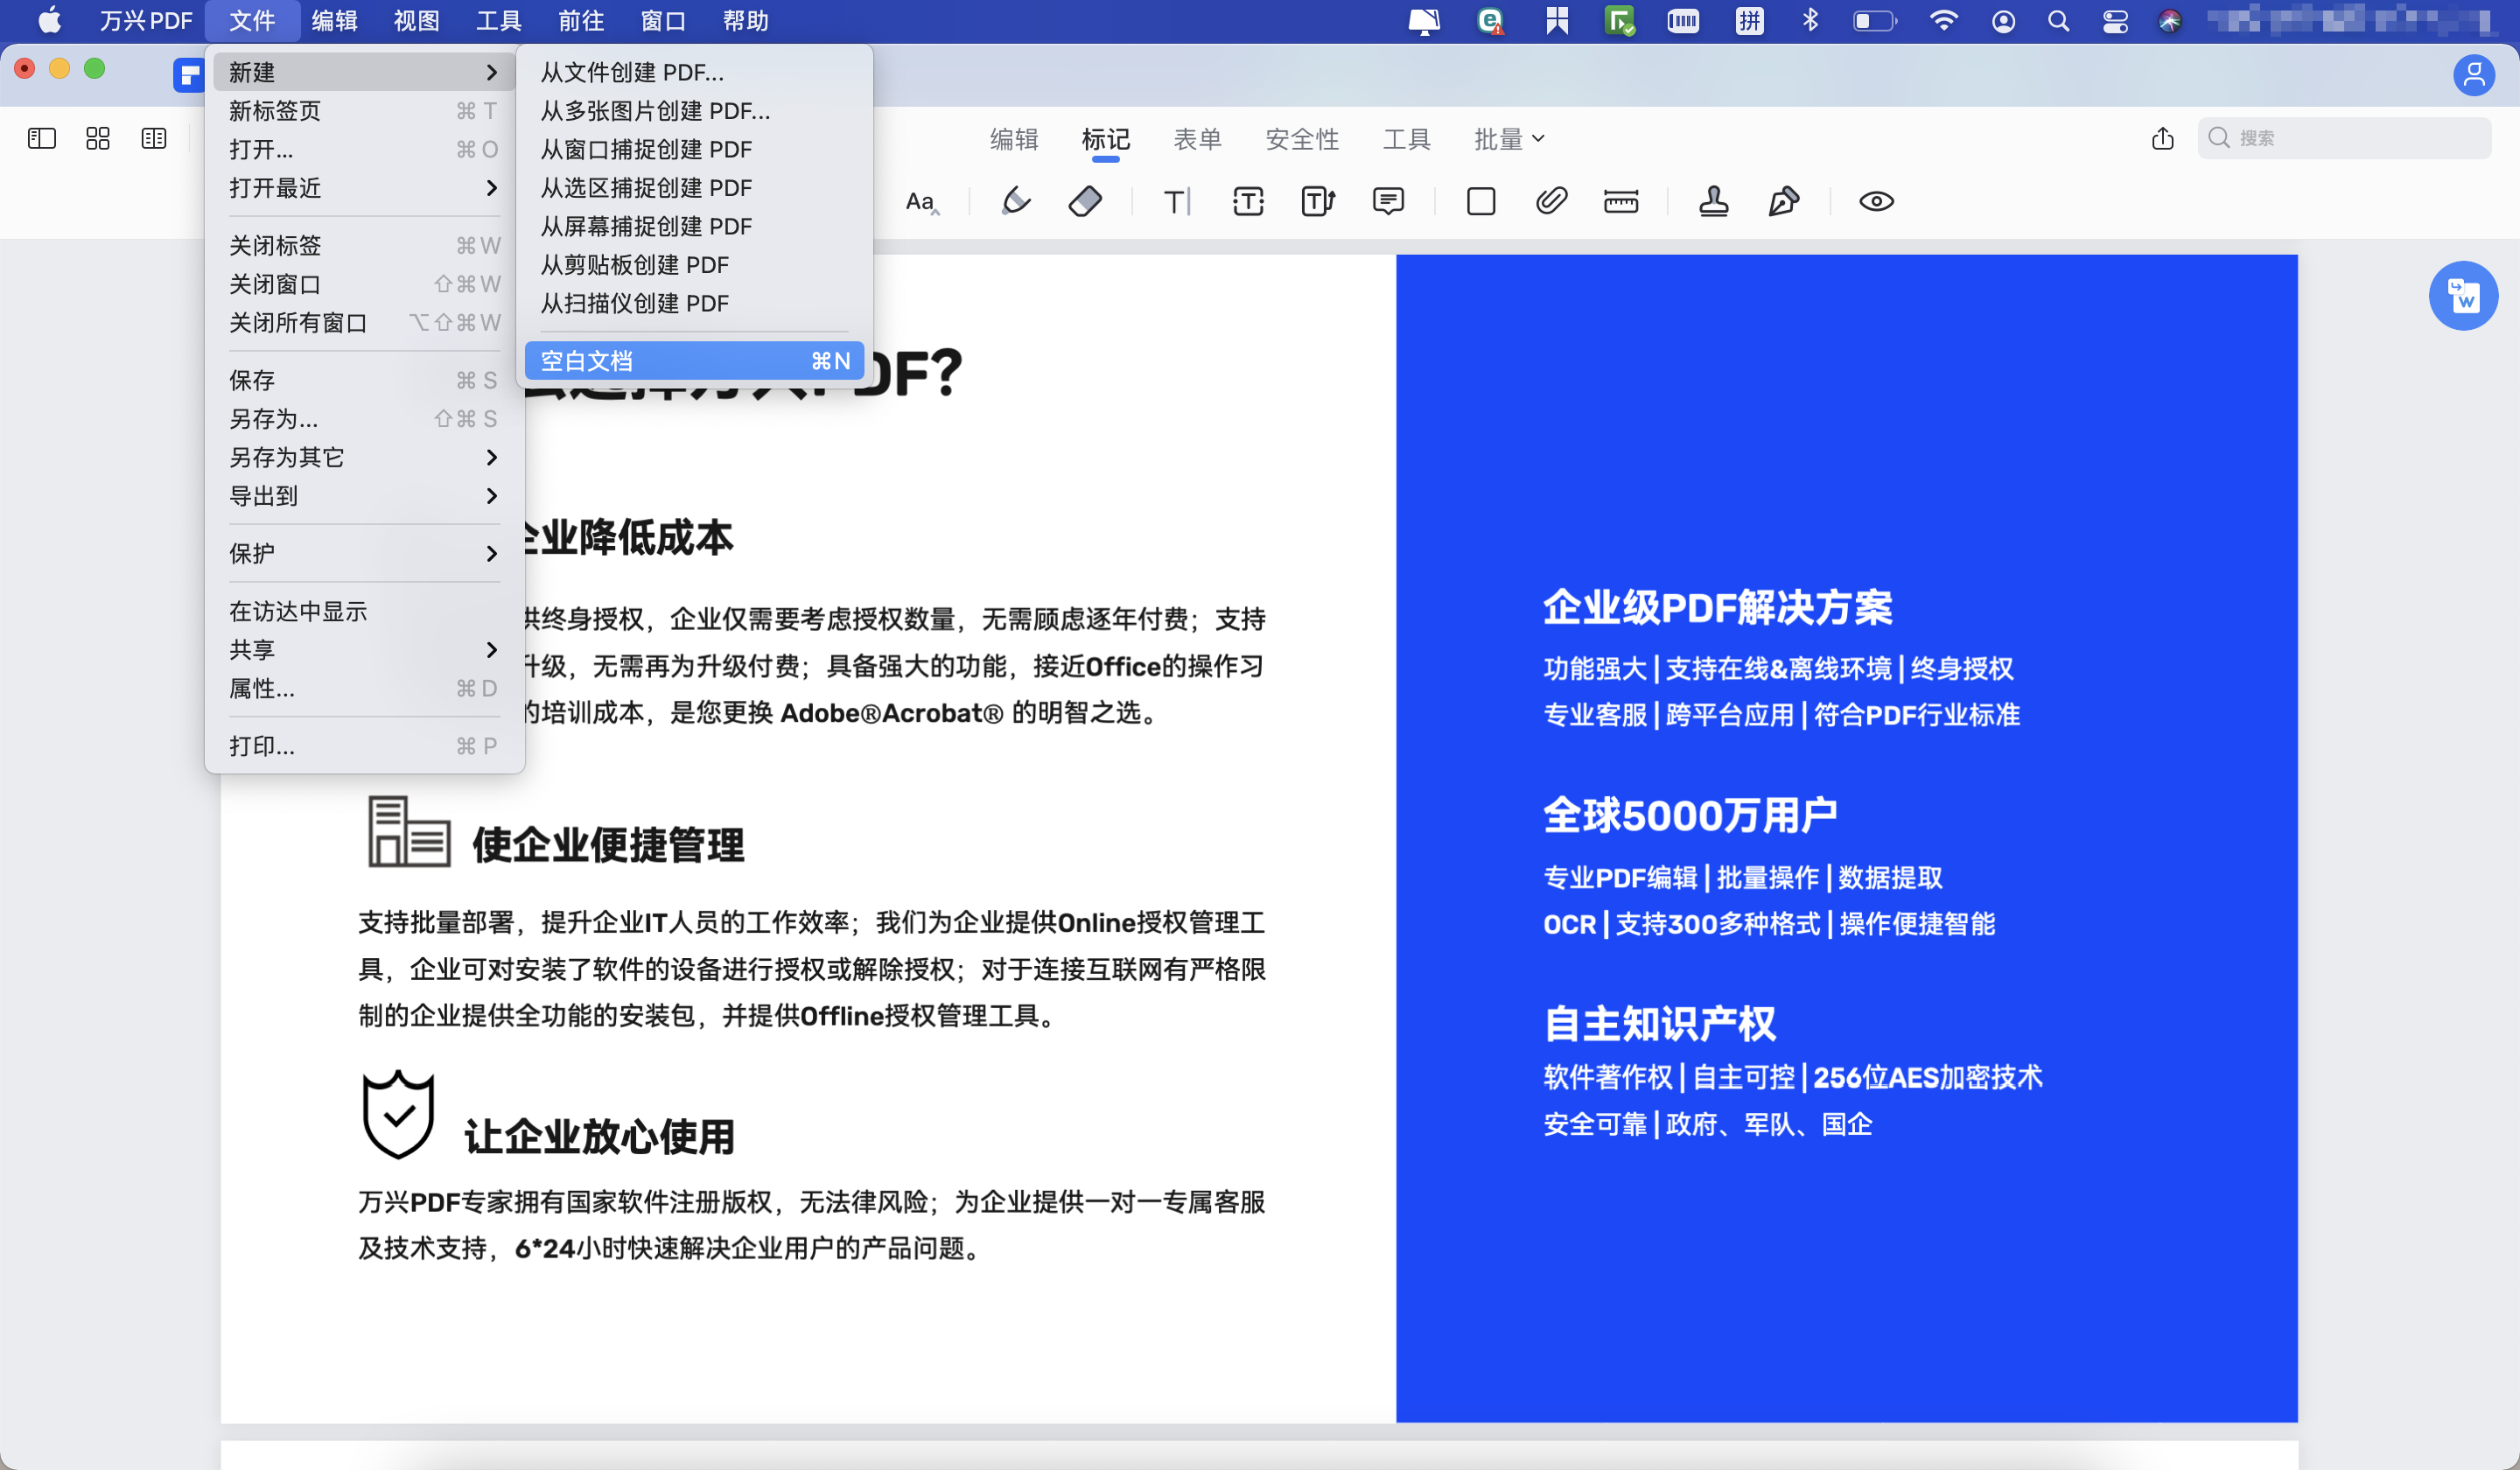Toggle the sidebar panel visibility
This screenshot has width=2520, height=1470.
coord(41,138)
